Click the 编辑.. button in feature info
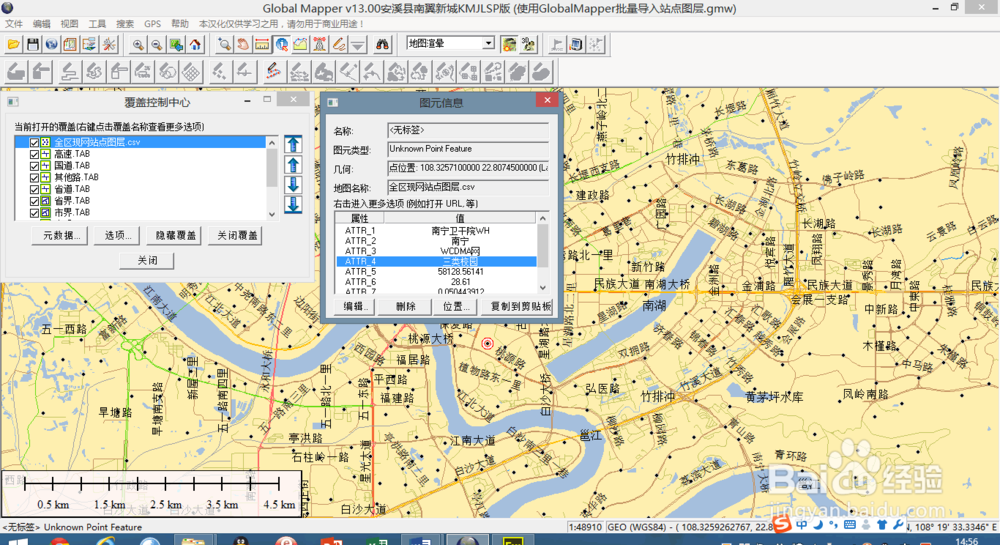The height and width of the screenshot is (545, 1000). pos(355,307)
